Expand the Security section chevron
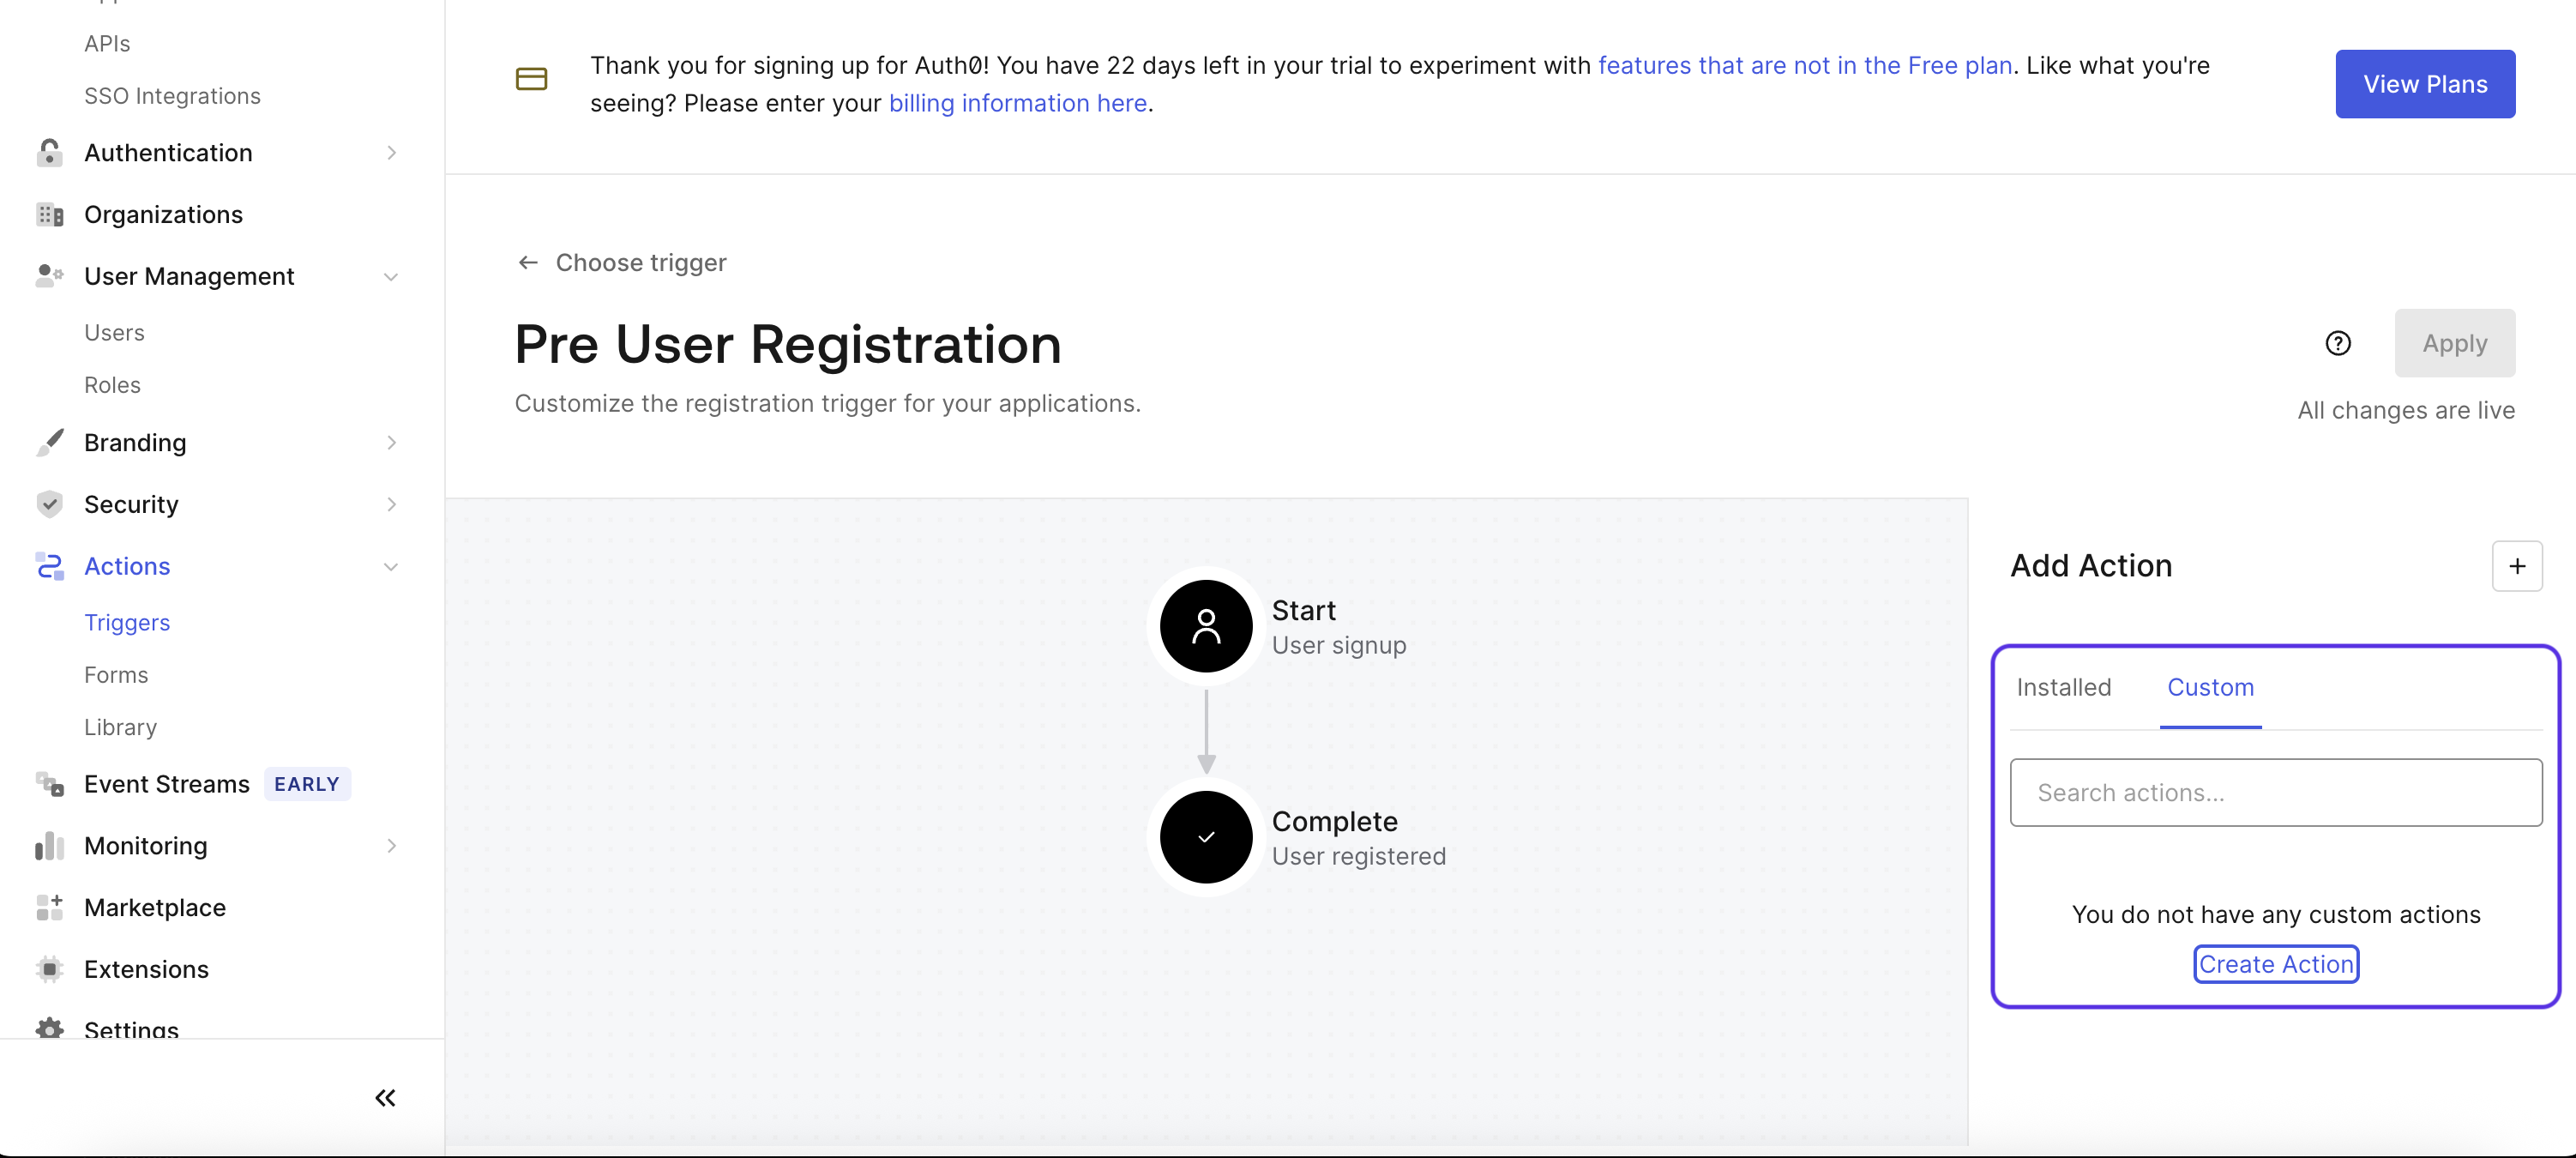2576x1158 pixels. point(391,504)
